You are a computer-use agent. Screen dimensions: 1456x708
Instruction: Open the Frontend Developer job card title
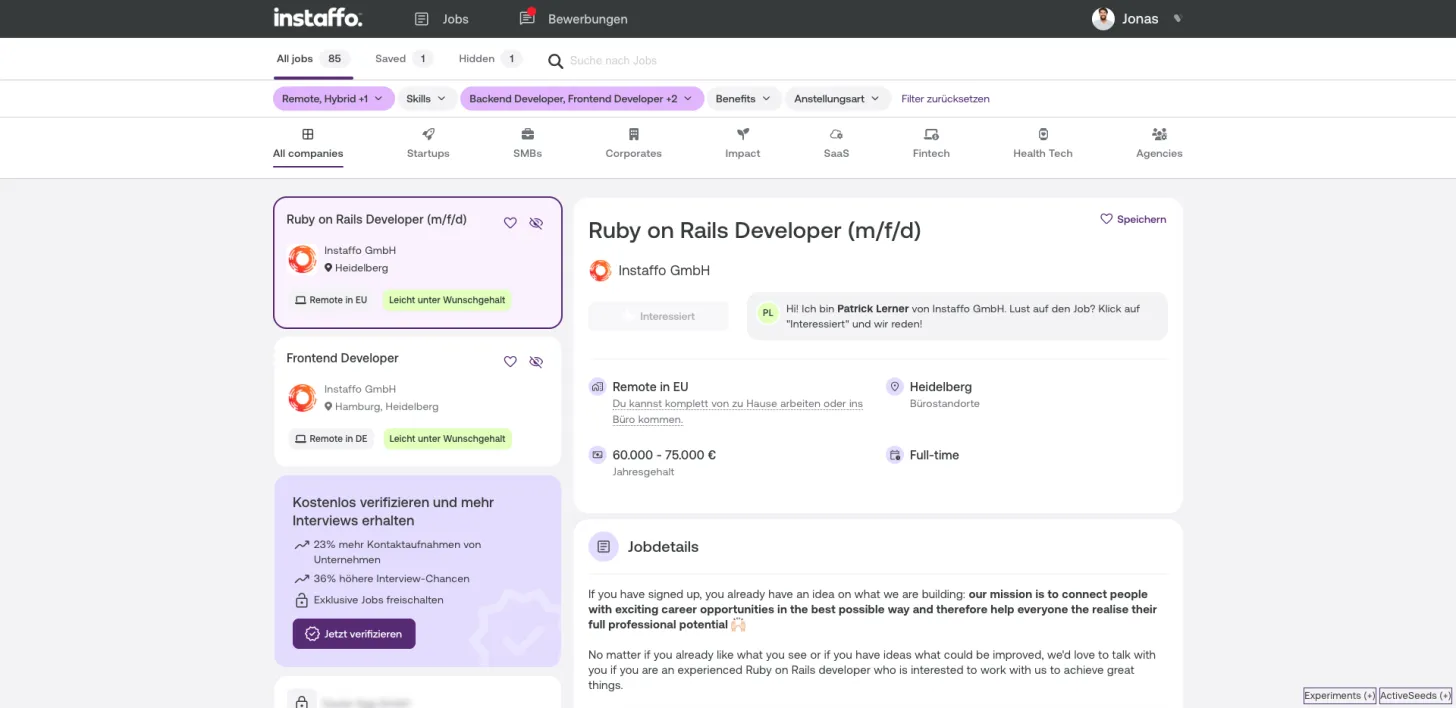click(342, 358)
